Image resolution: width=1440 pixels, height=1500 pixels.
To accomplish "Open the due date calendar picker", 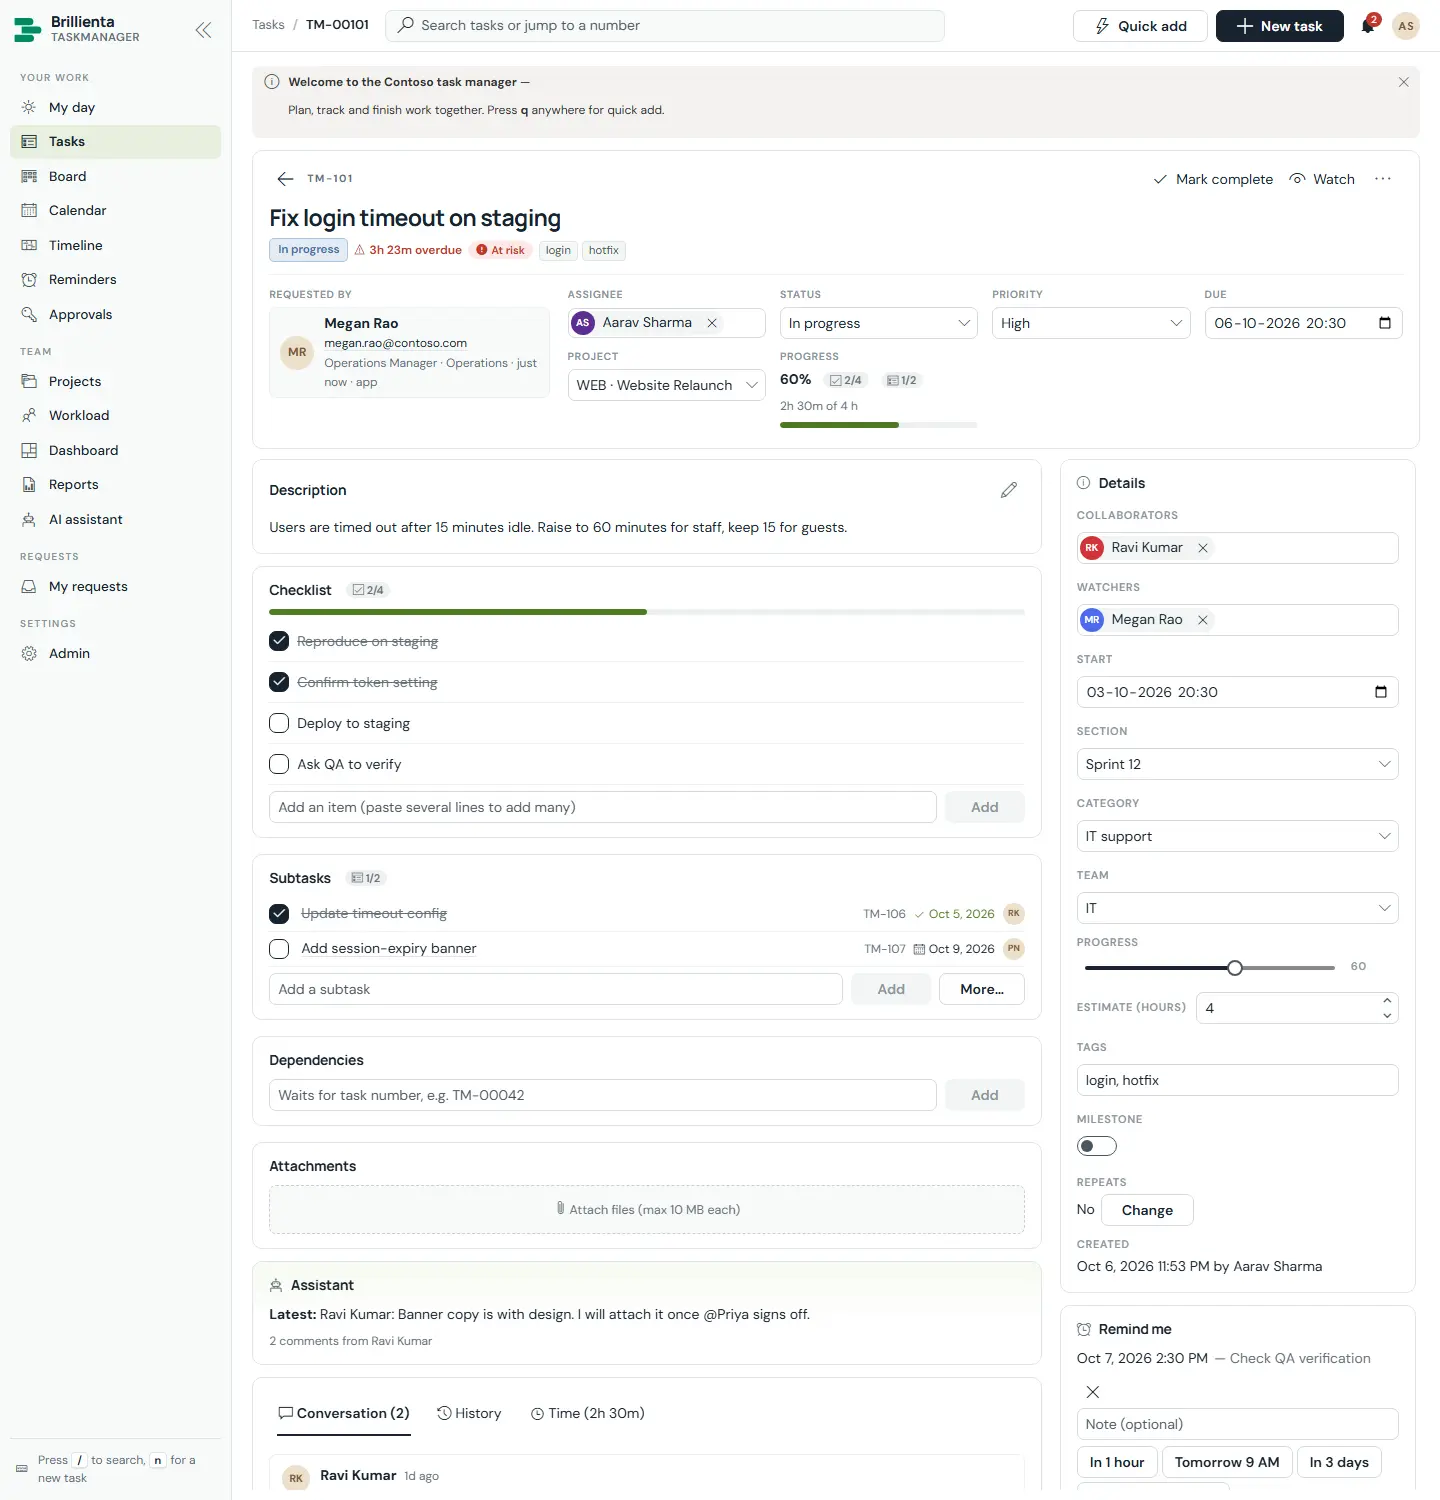I will (x=1385, y=323).
